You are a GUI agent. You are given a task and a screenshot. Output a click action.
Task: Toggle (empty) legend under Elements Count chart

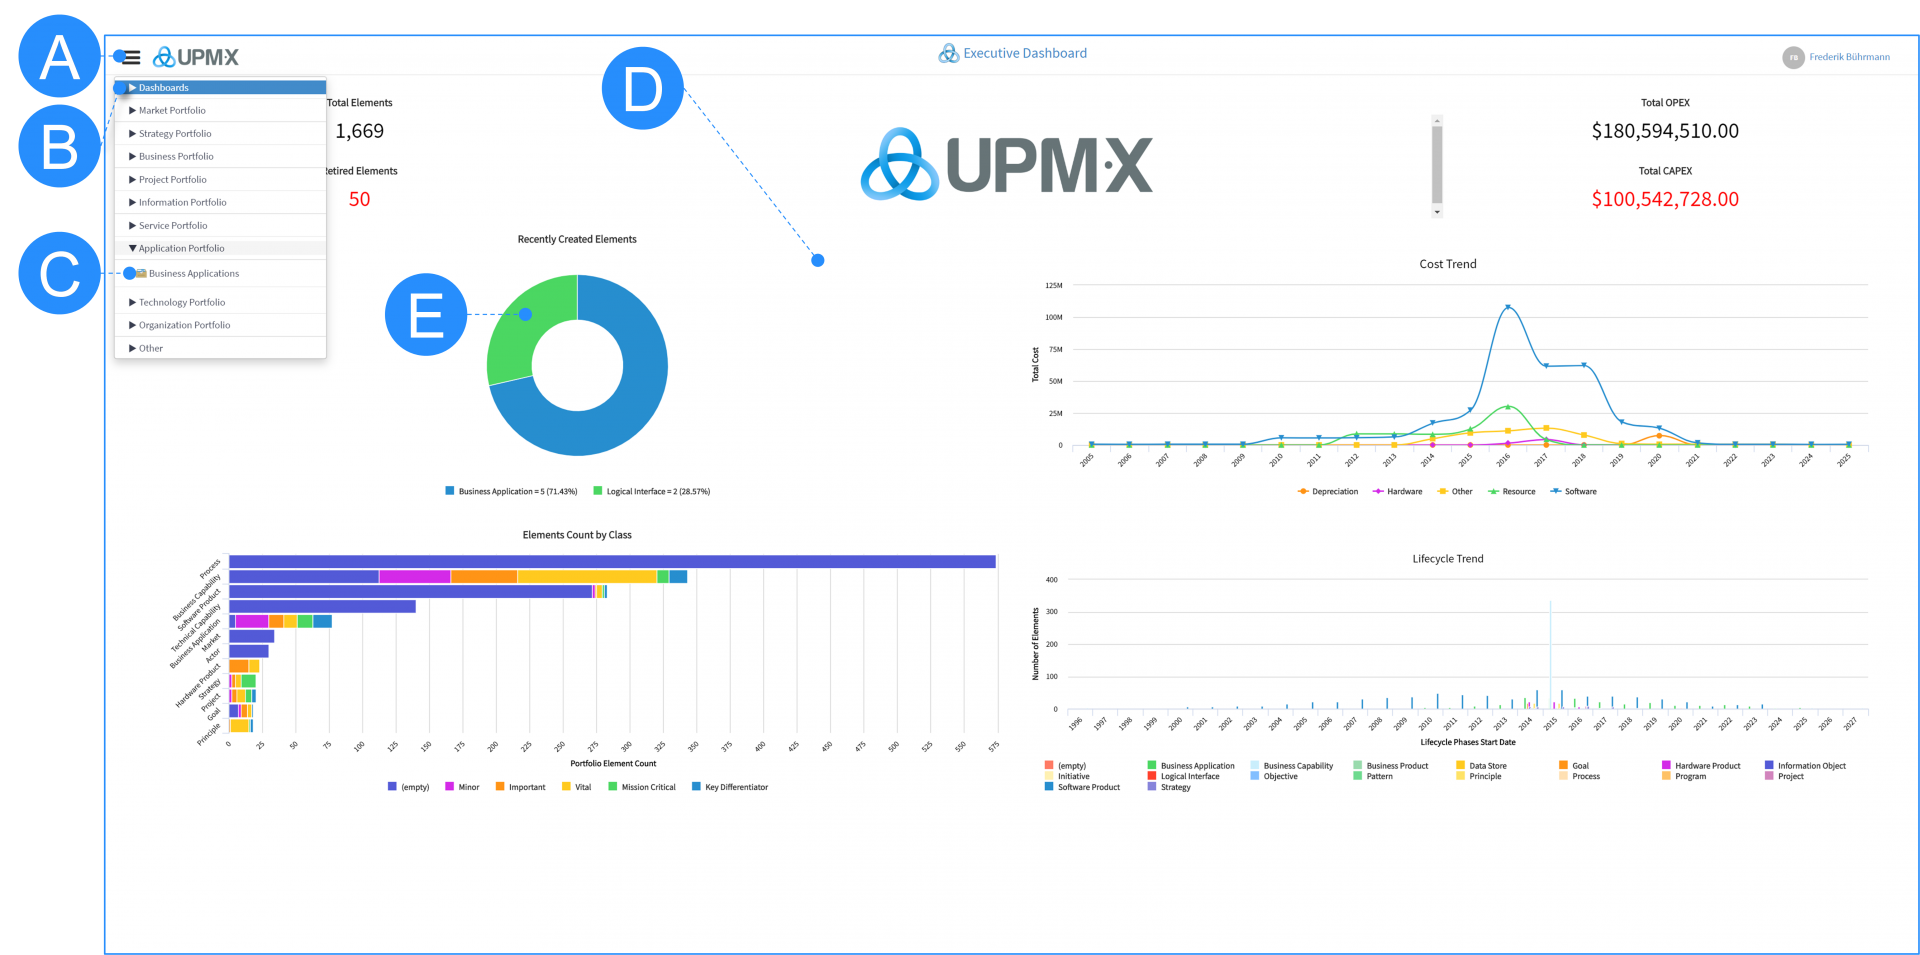click(408, 787)
